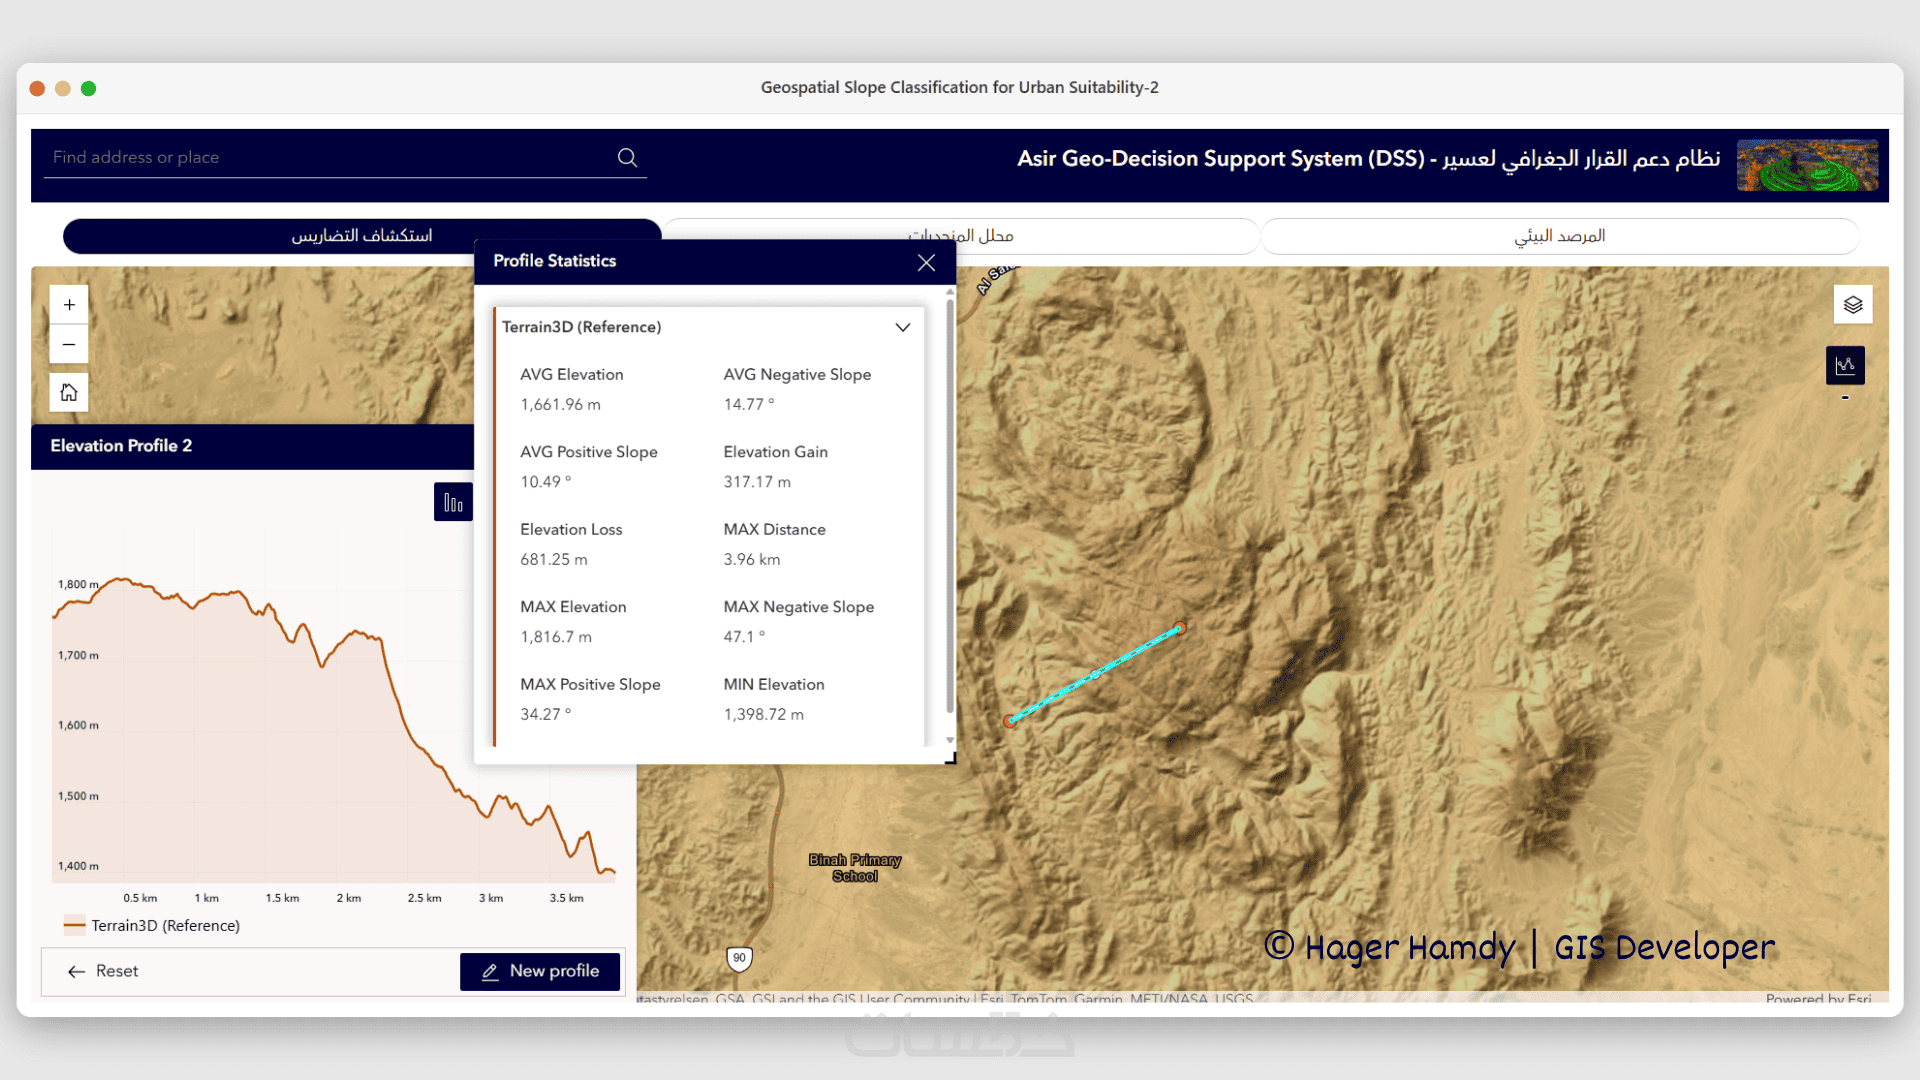The image size is (1920, 1080).
Task: Collapse the Terrain3D (Reference) section
Action: click(x=902, y=328)
